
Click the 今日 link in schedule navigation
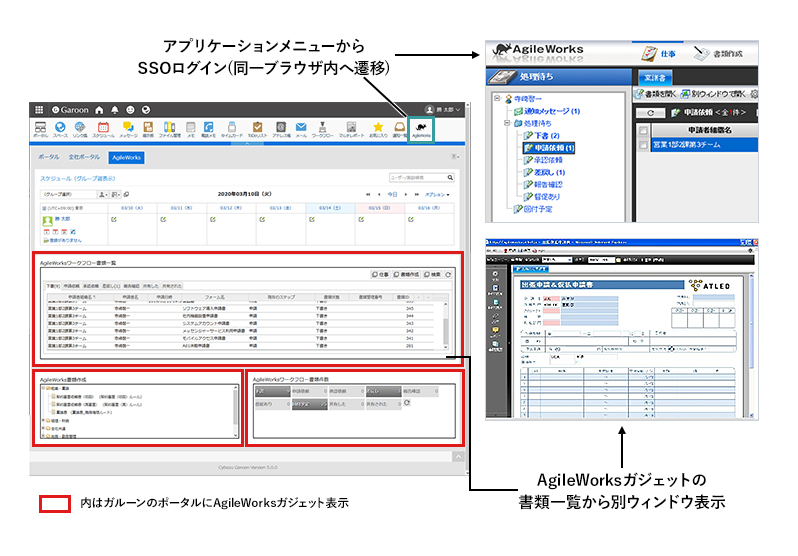392,194
